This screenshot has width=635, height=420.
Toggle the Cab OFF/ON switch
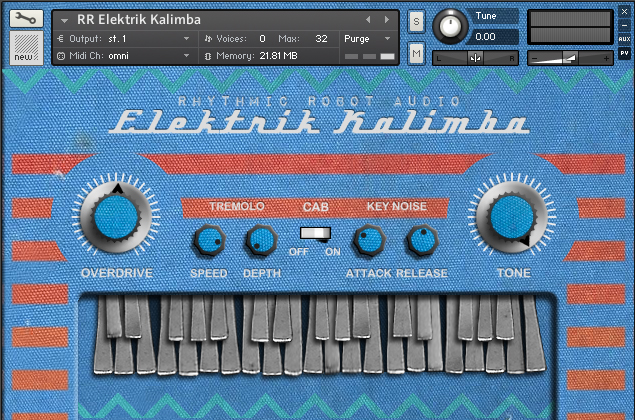click(315, 233)
